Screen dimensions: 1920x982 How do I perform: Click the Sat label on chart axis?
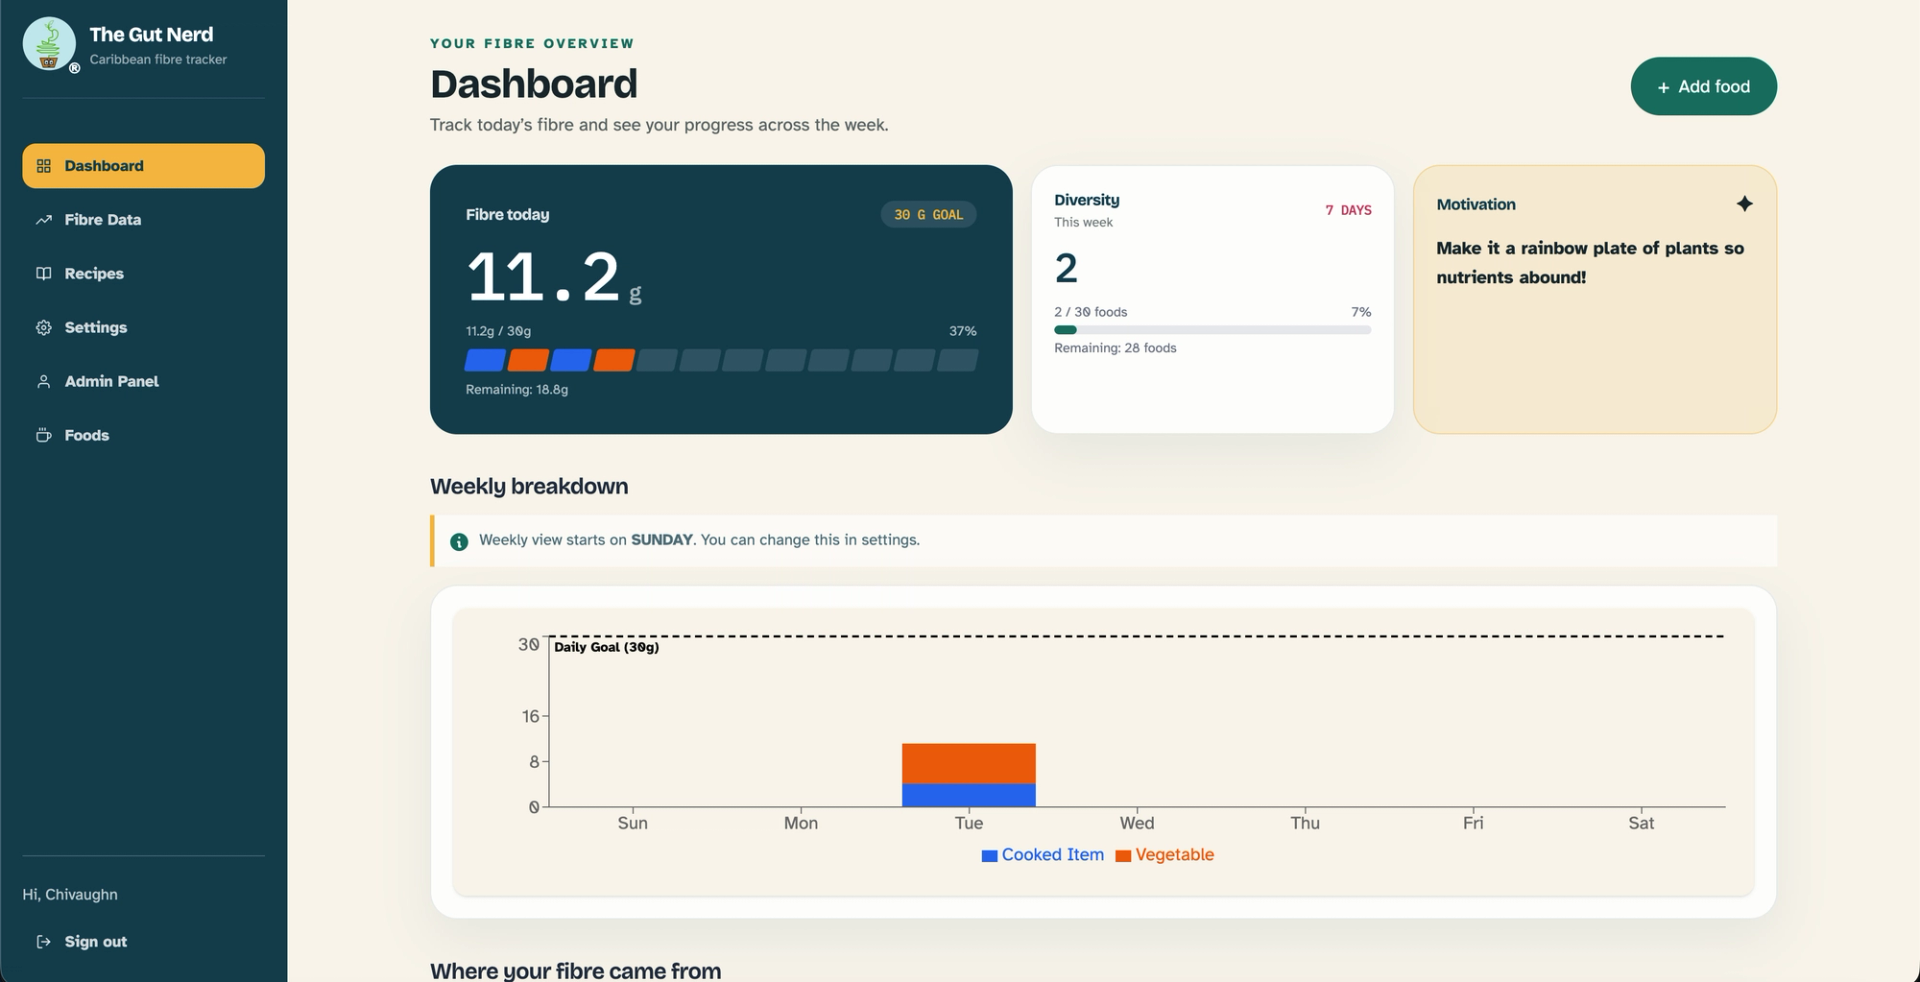(1641, 823)
